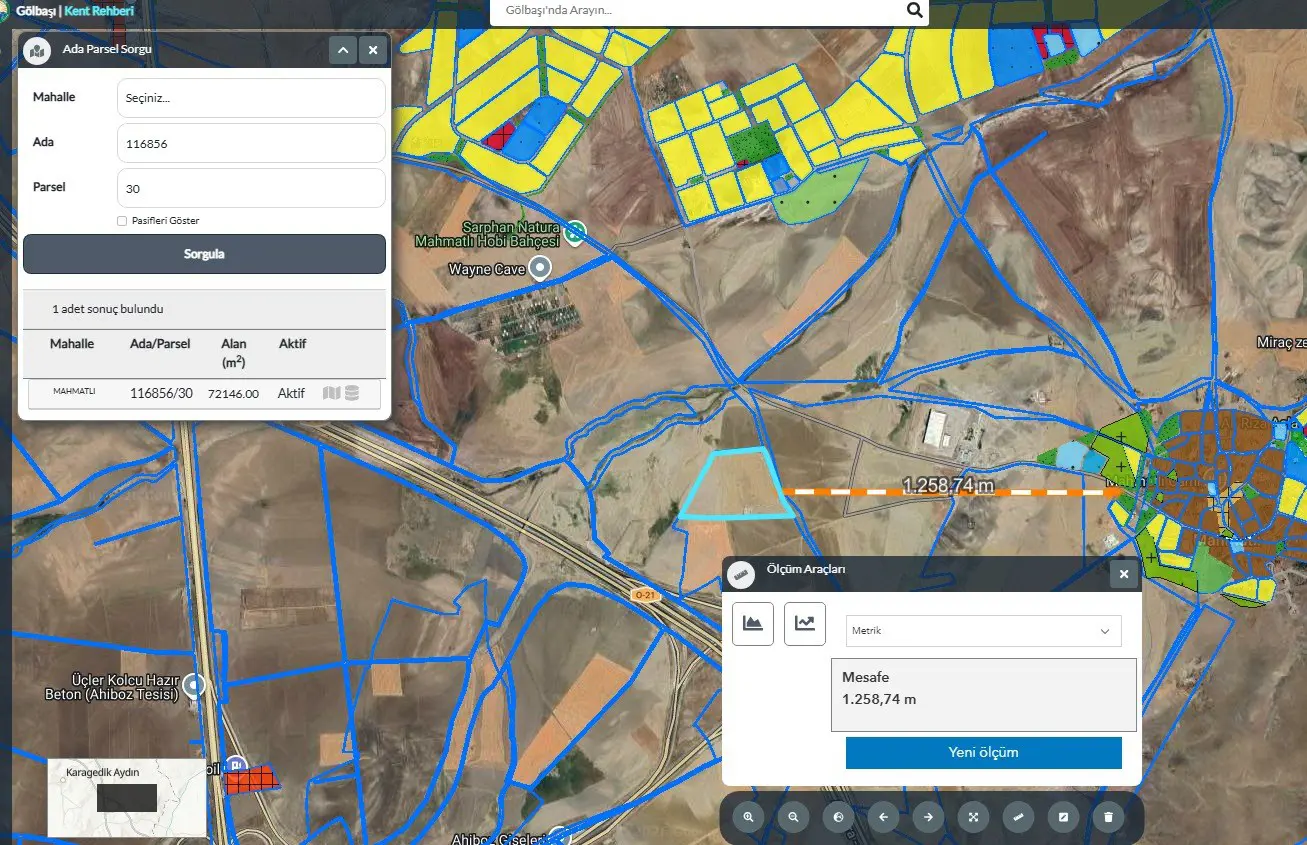The height and width of the screenshot is (845, 1307).
Task: Click the Wayne Cave location marker
Action: pyautogui.click(x=540, y=268)
